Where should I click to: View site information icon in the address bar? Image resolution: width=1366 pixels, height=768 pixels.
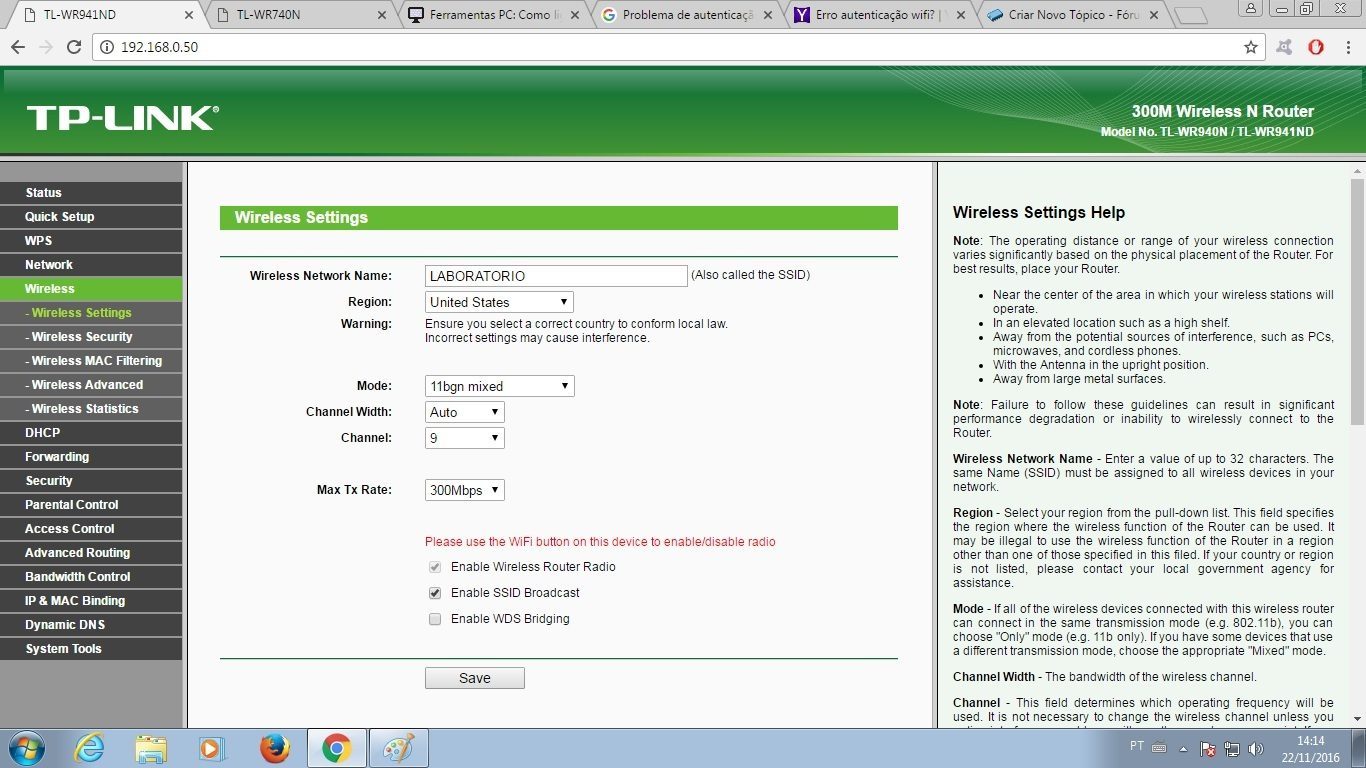[x=108, y=47]
